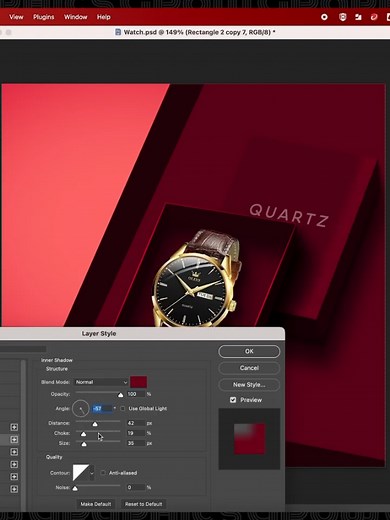Click the Opacity value field
The height and width of the screenshot is (520, 390).
click(x=136, y=394)
